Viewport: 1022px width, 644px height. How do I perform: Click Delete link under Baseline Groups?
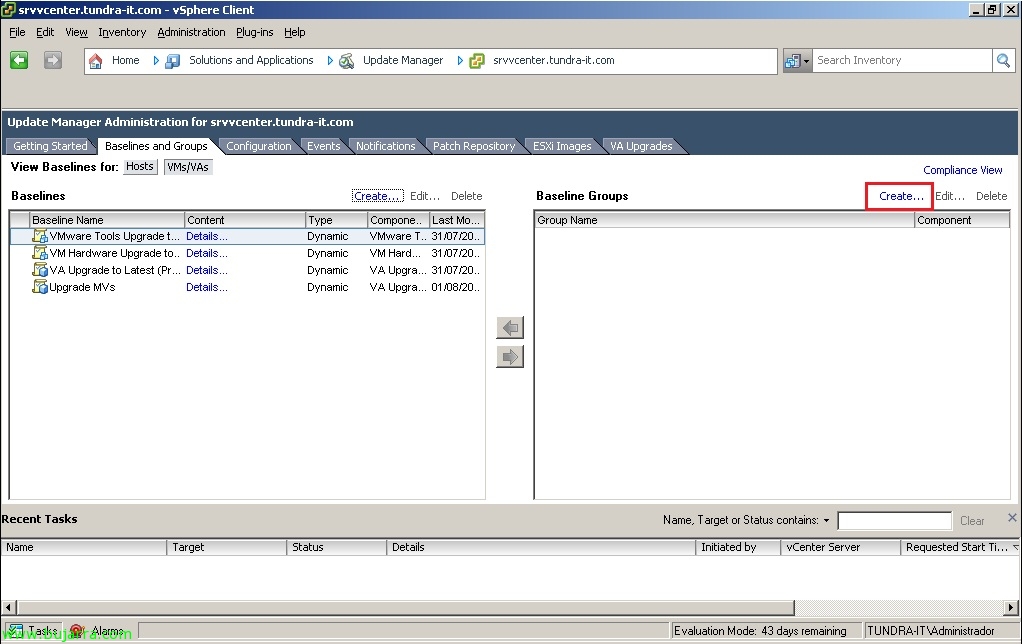tap(991, 196)
